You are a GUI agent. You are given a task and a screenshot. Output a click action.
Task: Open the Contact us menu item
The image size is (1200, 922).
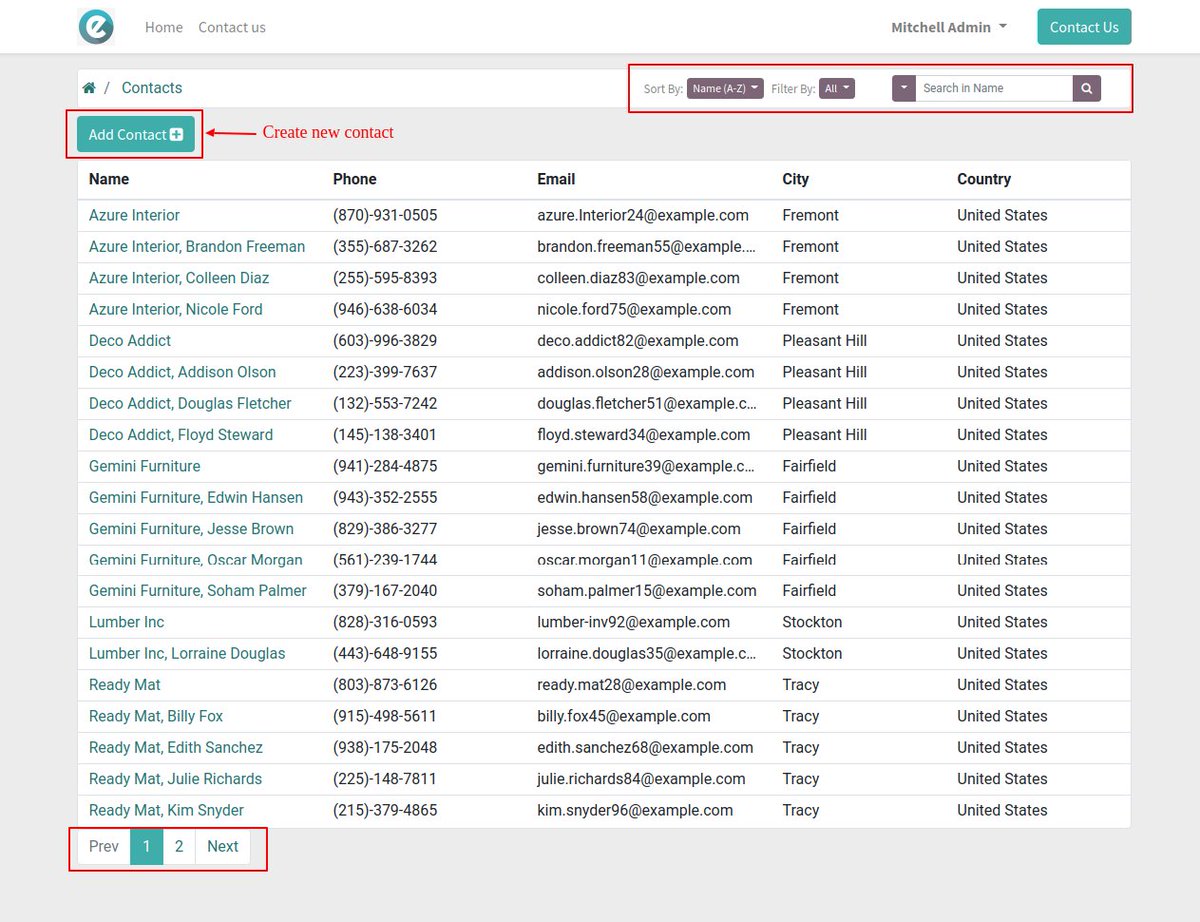[232, 27]
